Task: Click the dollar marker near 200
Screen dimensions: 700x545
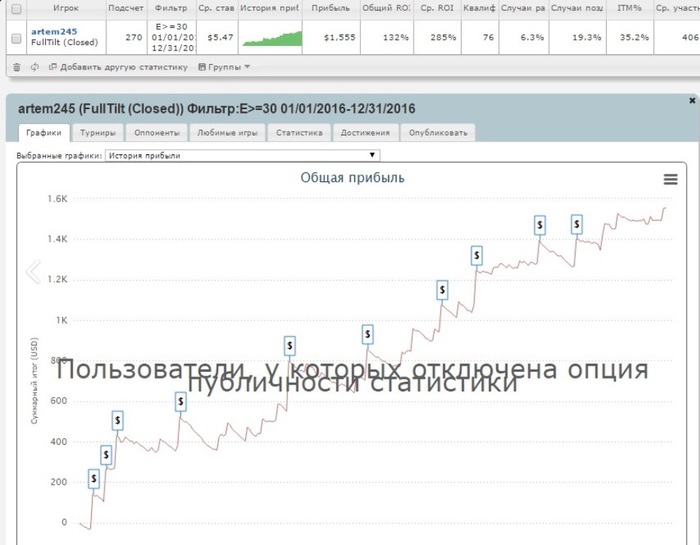Action: (94, 478)
